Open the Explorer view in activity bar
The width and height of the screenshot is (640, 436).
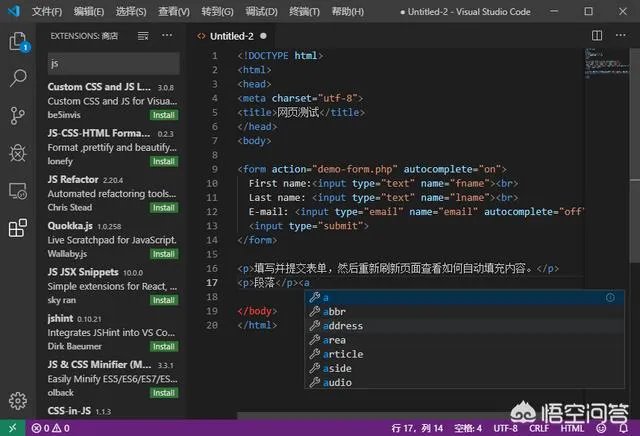tap(18, 42)
